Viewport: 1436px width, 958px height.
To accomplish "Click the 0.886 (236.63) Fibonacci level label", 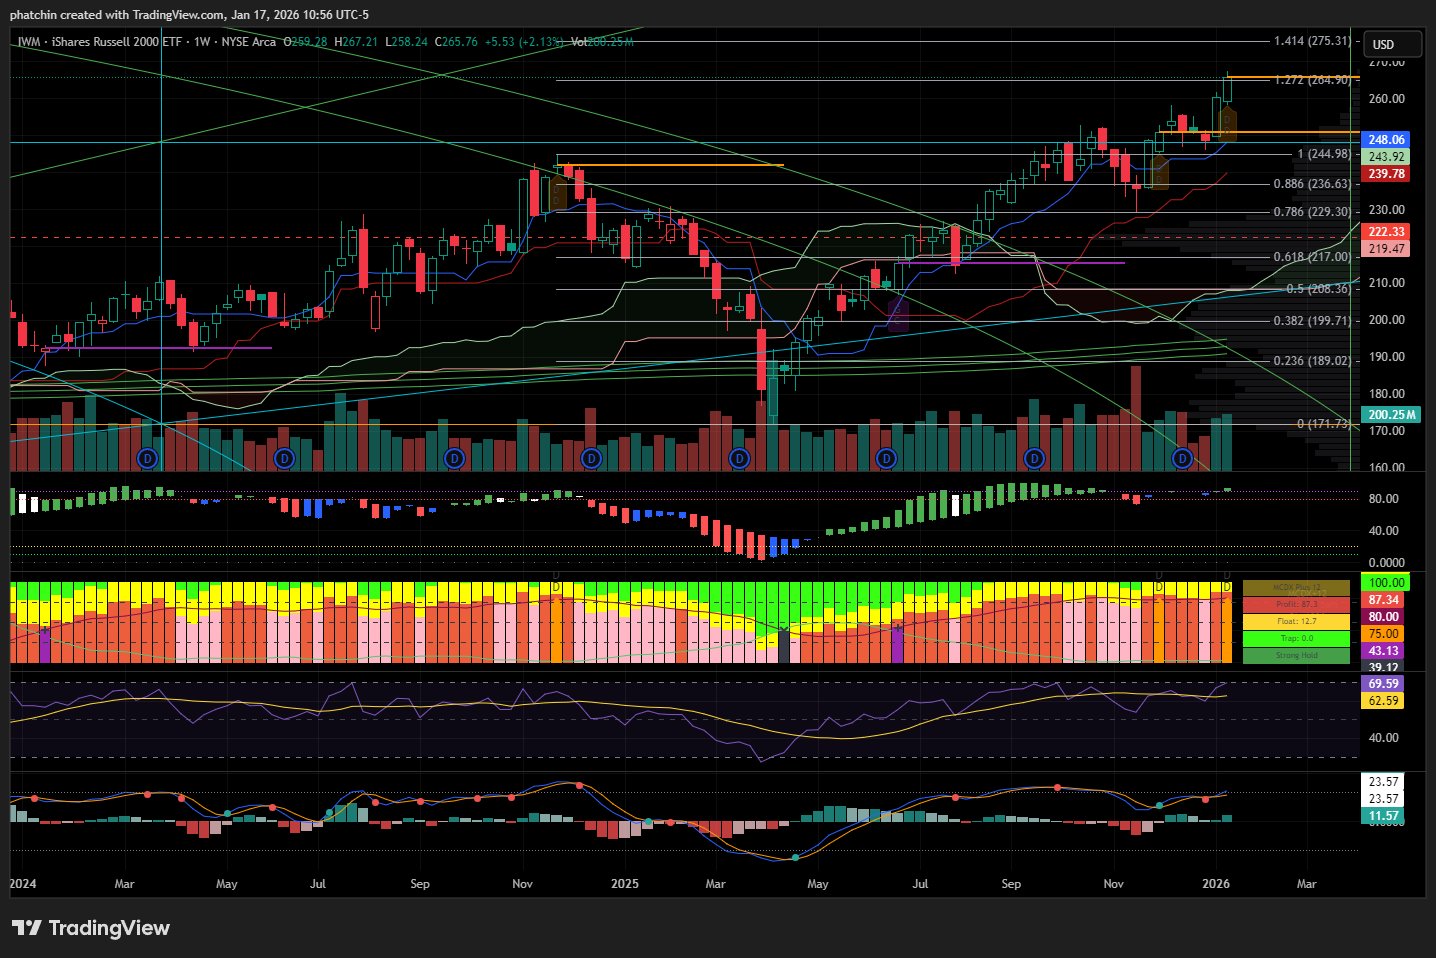I will click(1312, 184).
